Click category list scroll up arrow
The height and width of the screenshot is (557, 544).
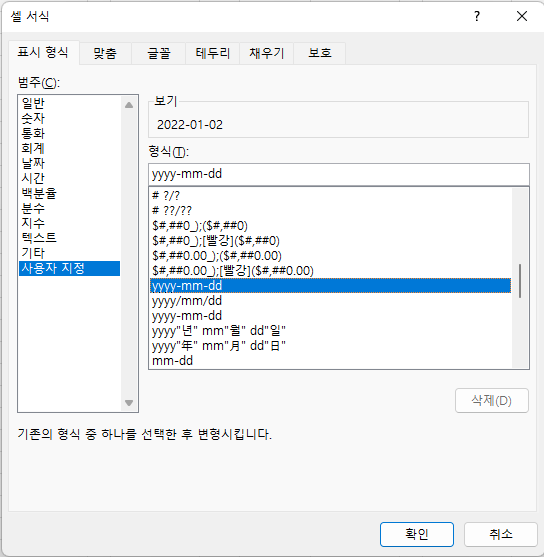click(x=129, y=105)
